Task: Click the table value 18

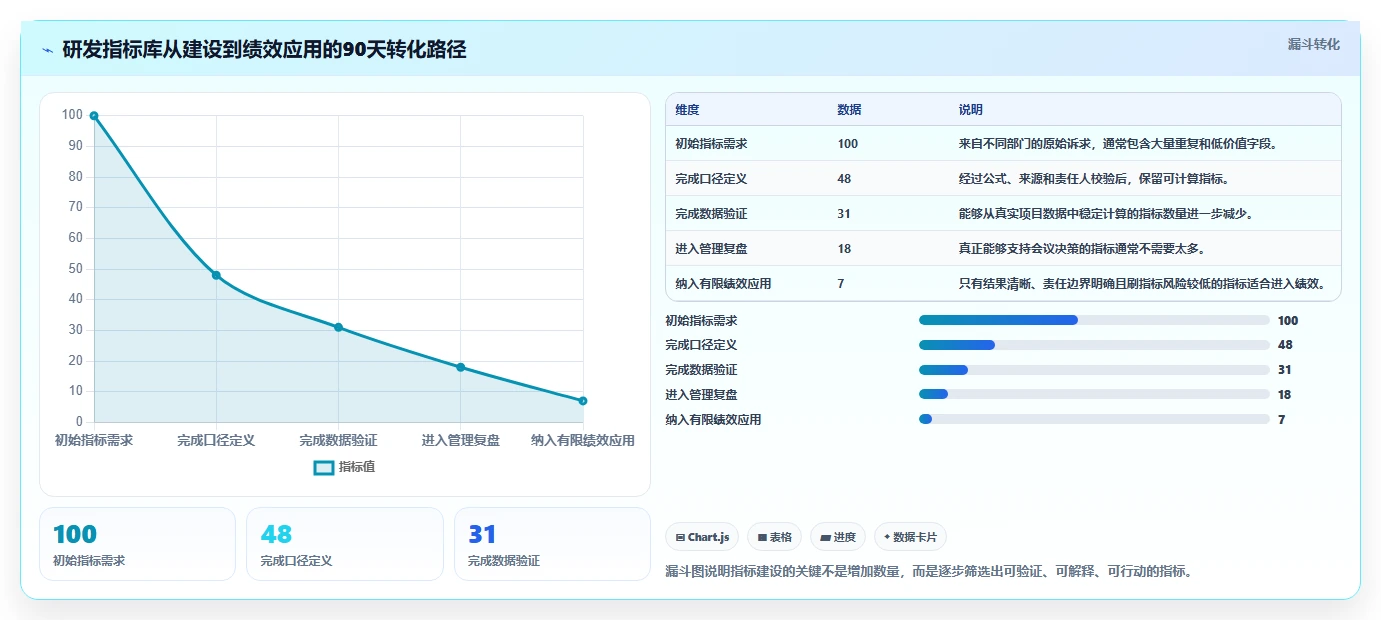Action: point(845,249)
